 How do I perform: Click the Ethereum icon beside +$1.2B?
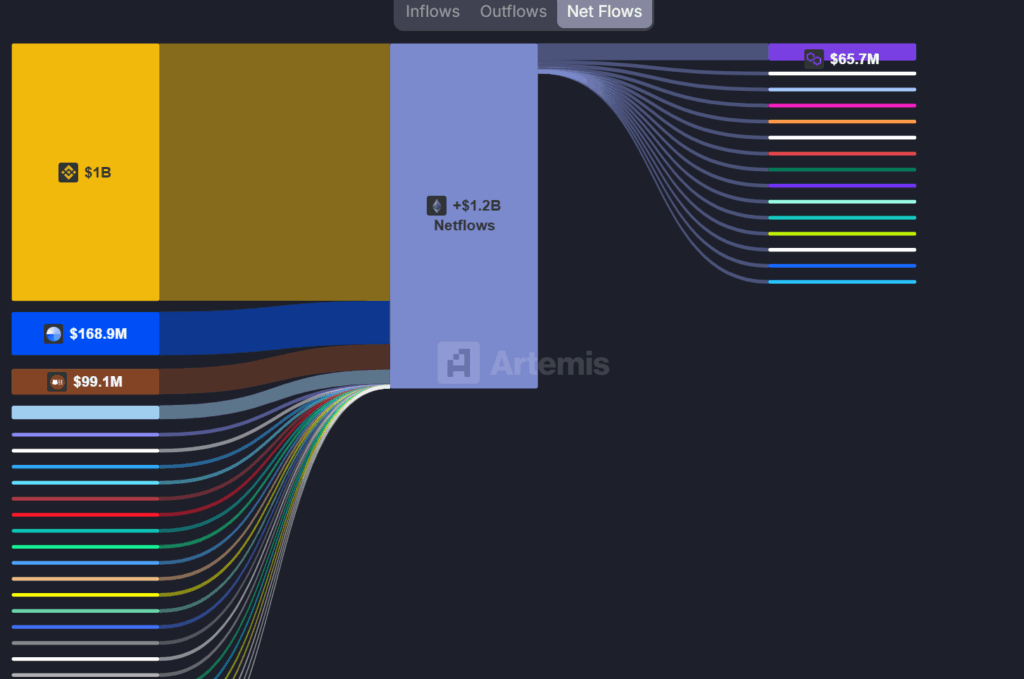pos(436,206)
